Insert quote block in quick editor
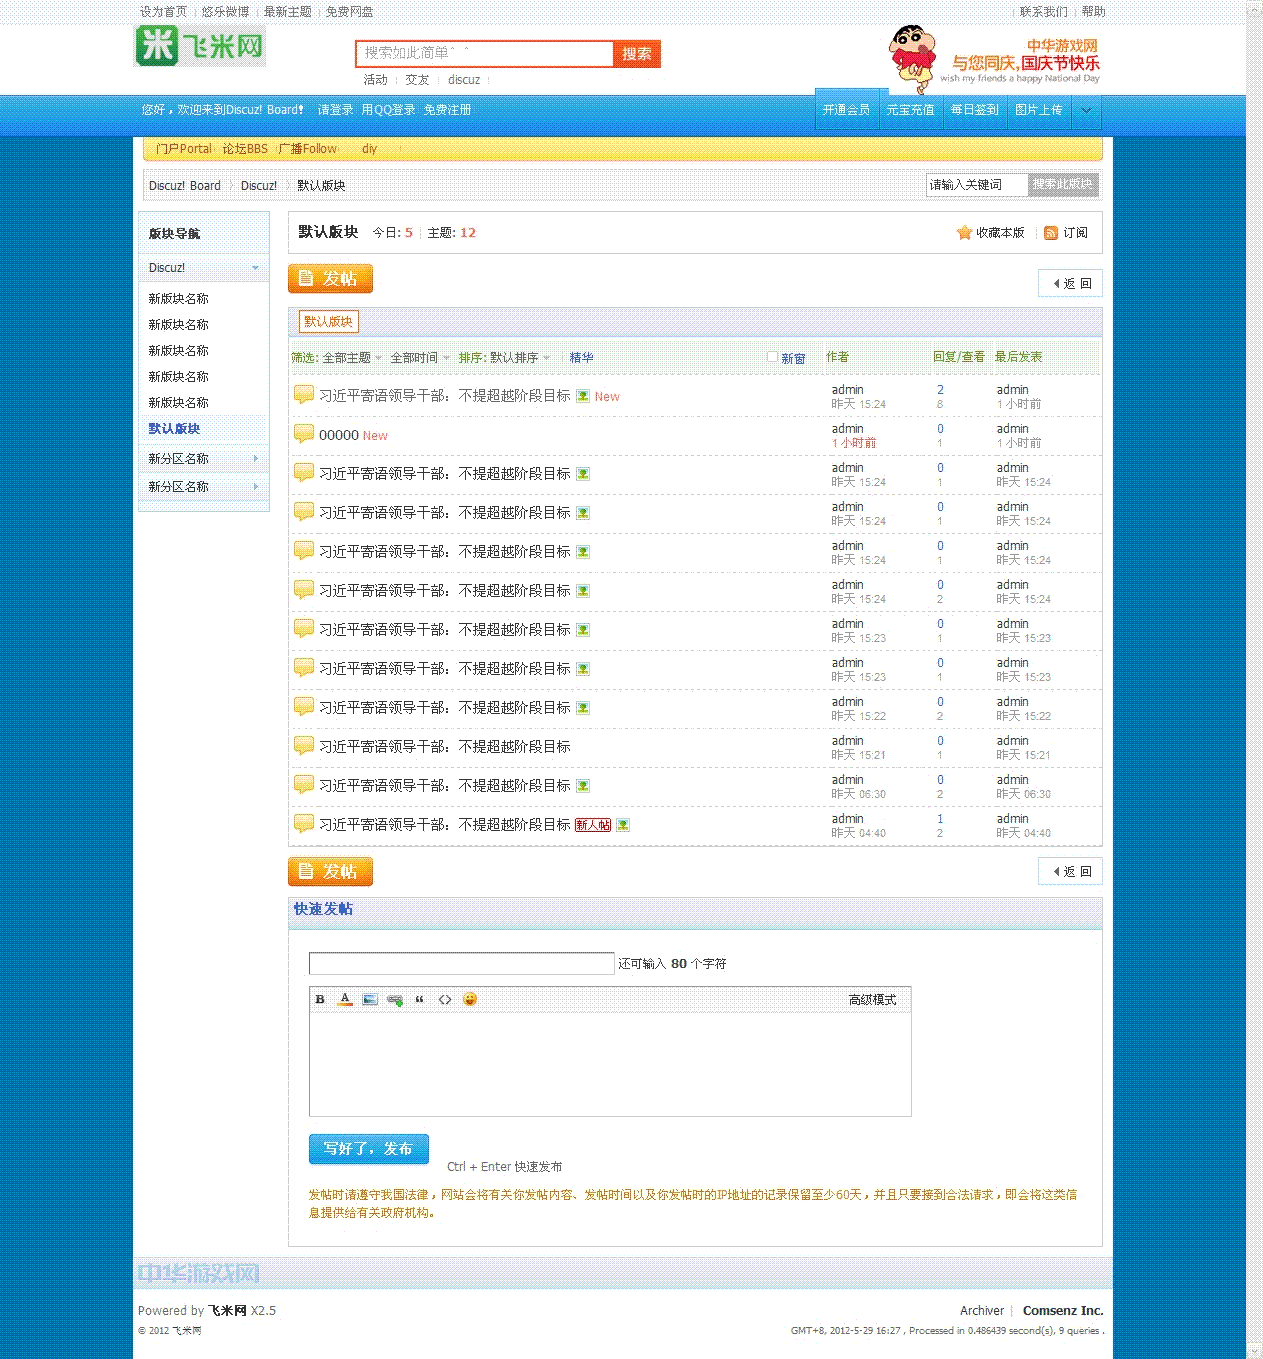 420,999
